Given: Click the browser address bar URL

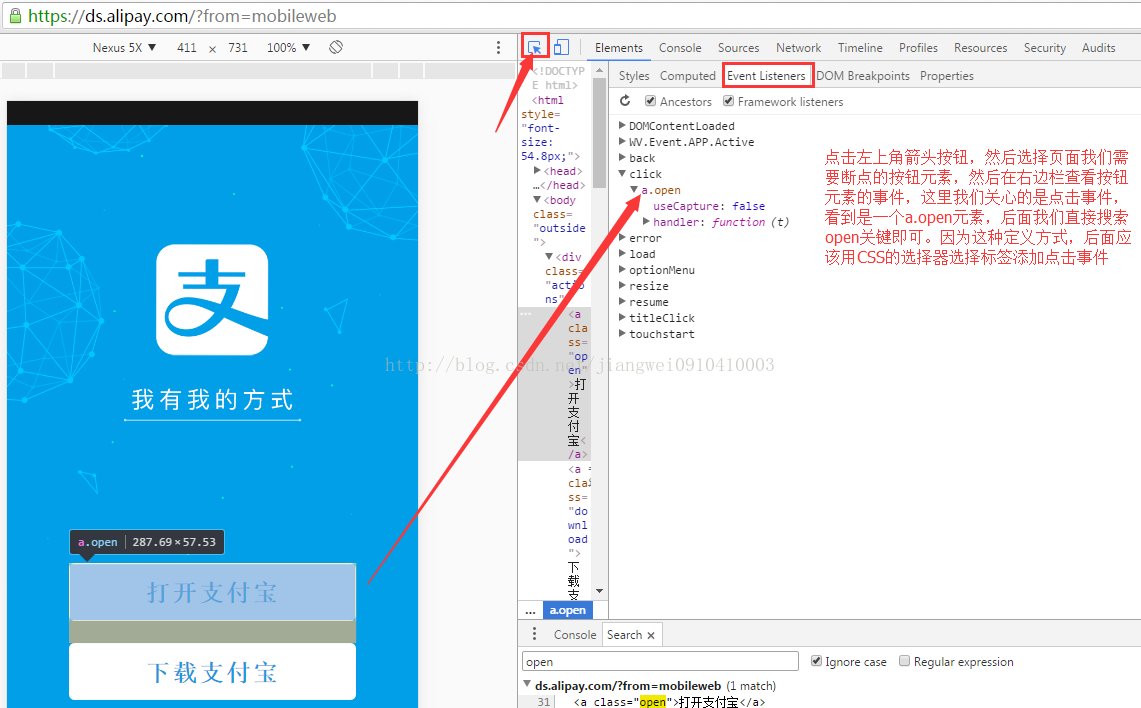Looking at the screenshot, I should [182, 15].
